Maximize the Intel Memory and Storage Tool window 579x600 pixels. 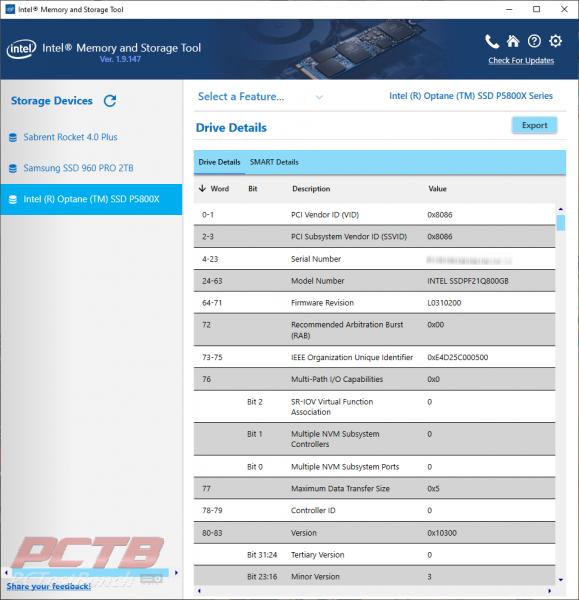(537, 9)
